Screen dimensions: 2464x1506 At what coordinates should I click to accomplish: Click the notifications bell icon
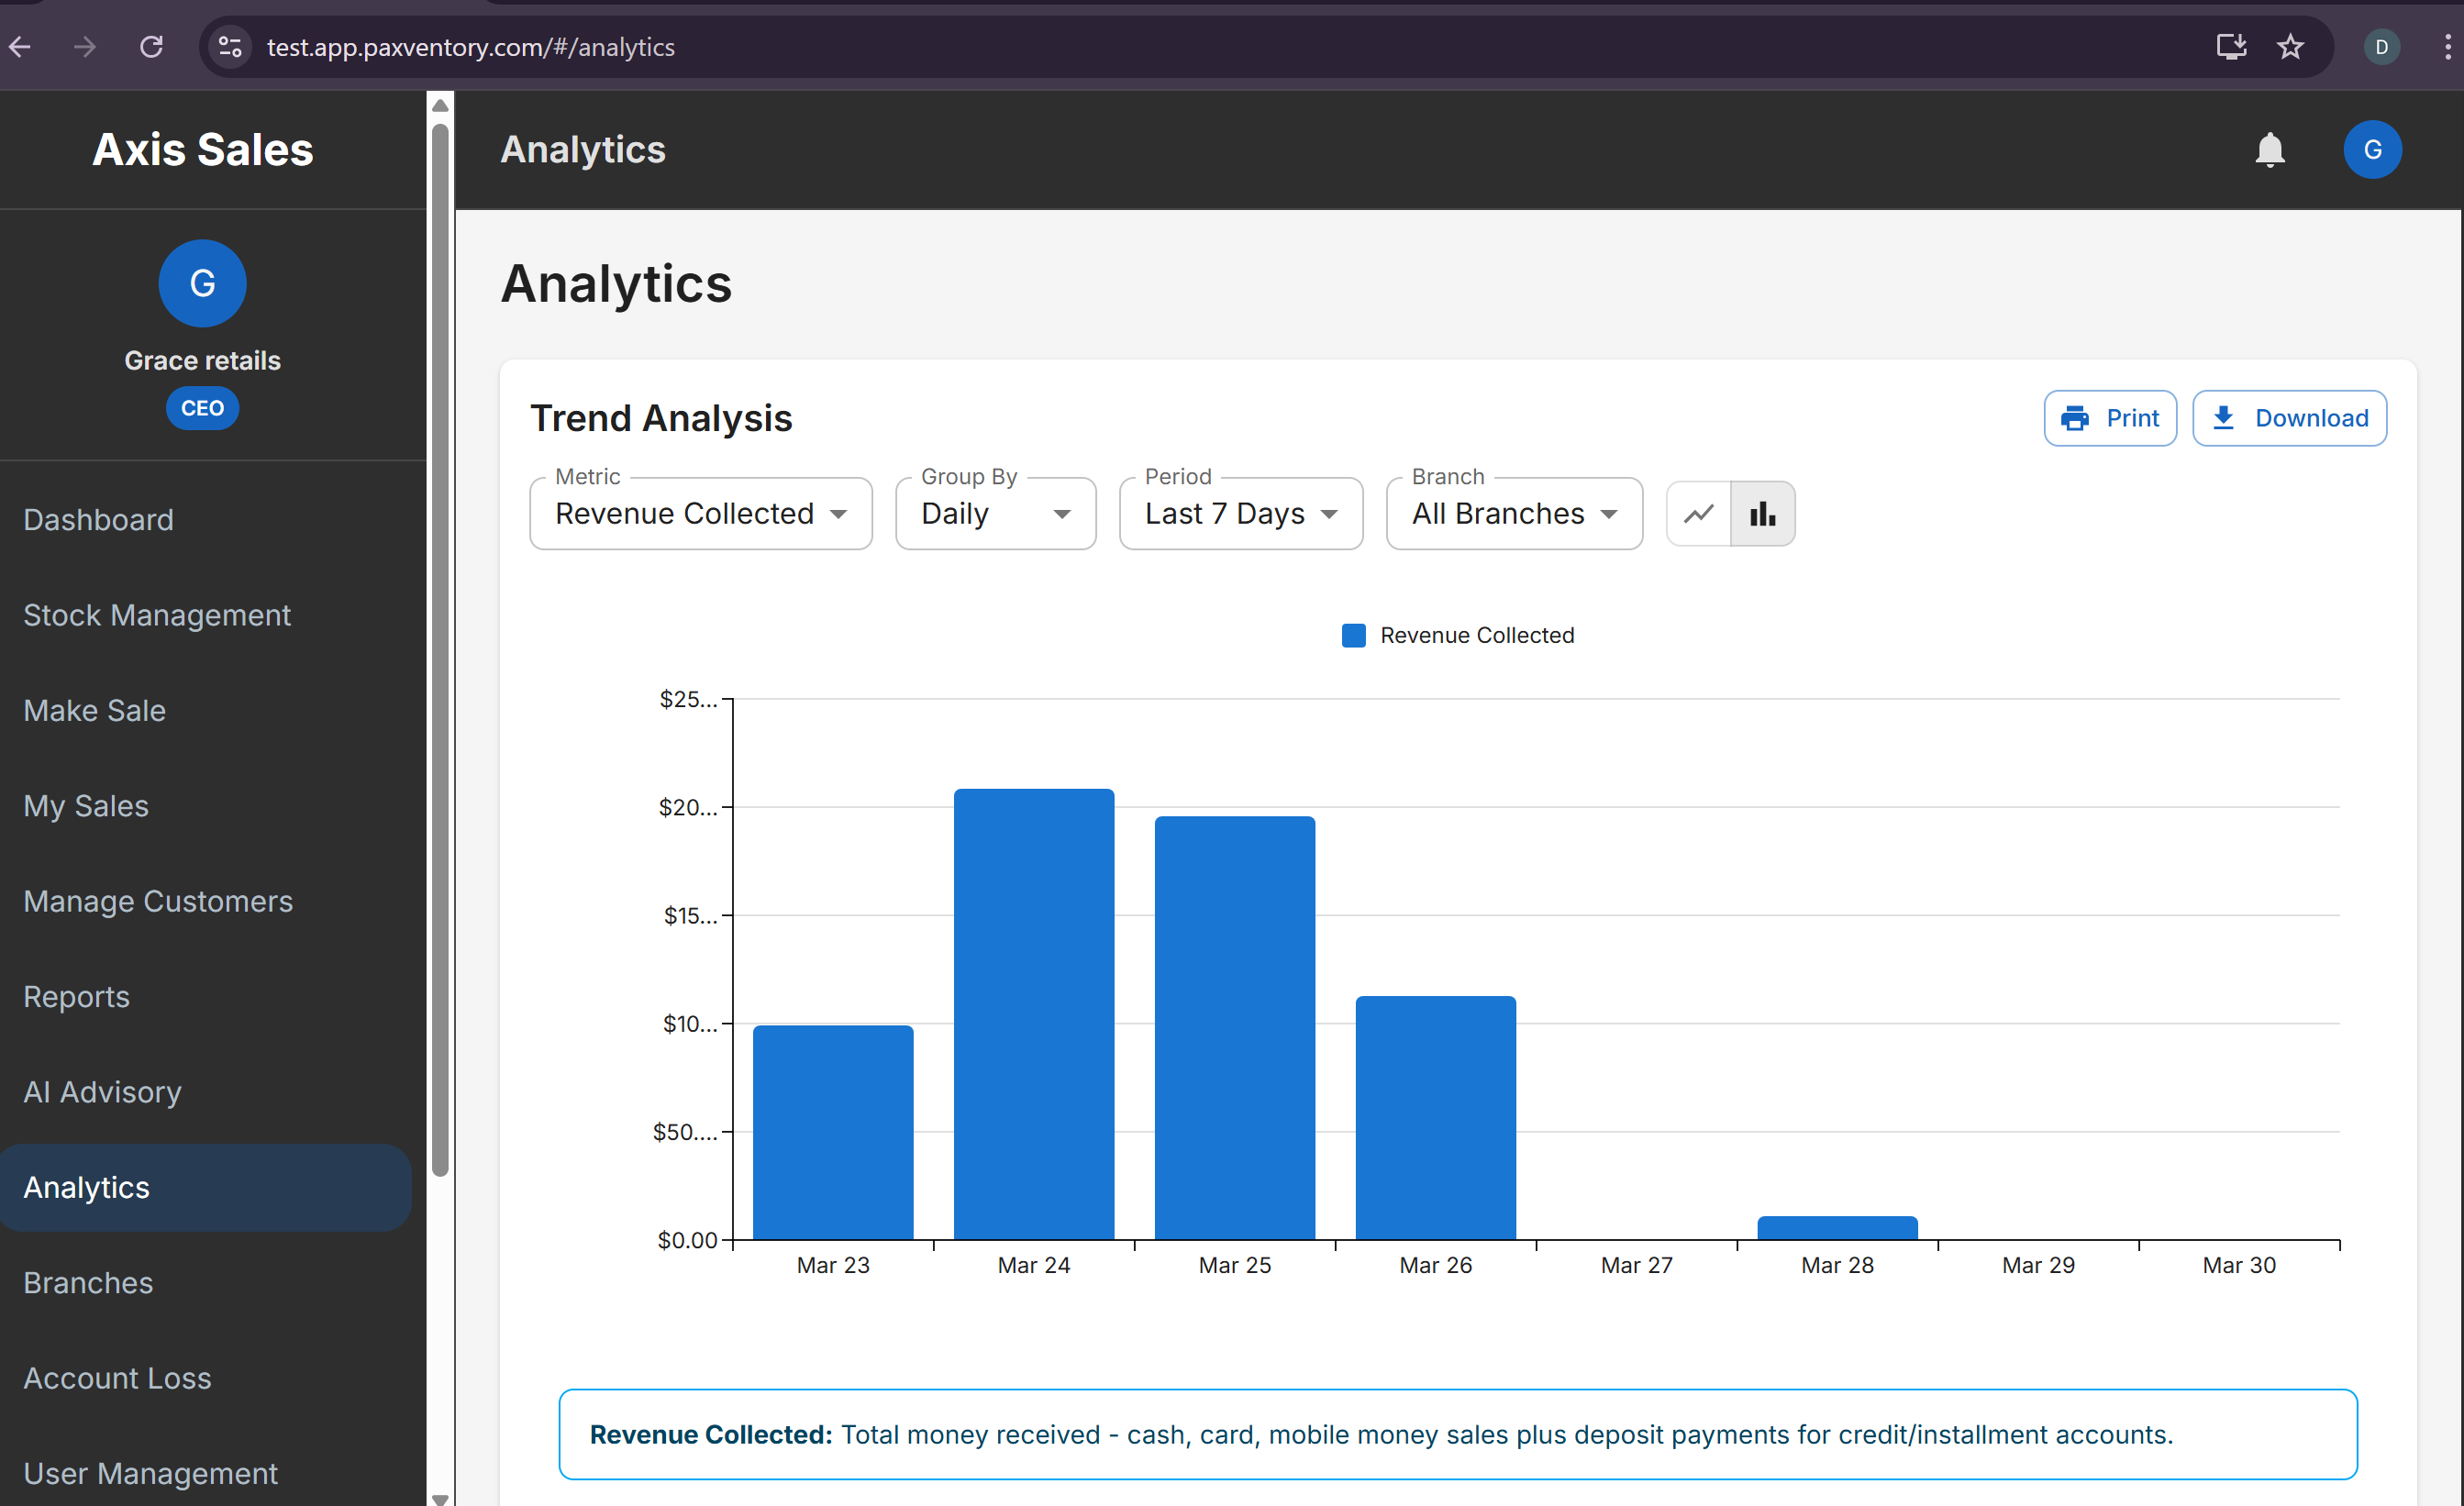pos(2269,150)
